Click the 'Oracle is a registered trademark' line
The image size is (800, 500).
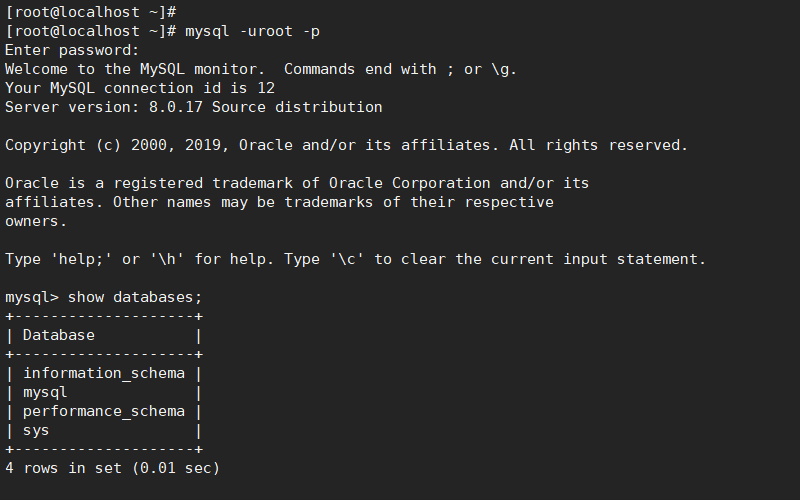(297, 183)
